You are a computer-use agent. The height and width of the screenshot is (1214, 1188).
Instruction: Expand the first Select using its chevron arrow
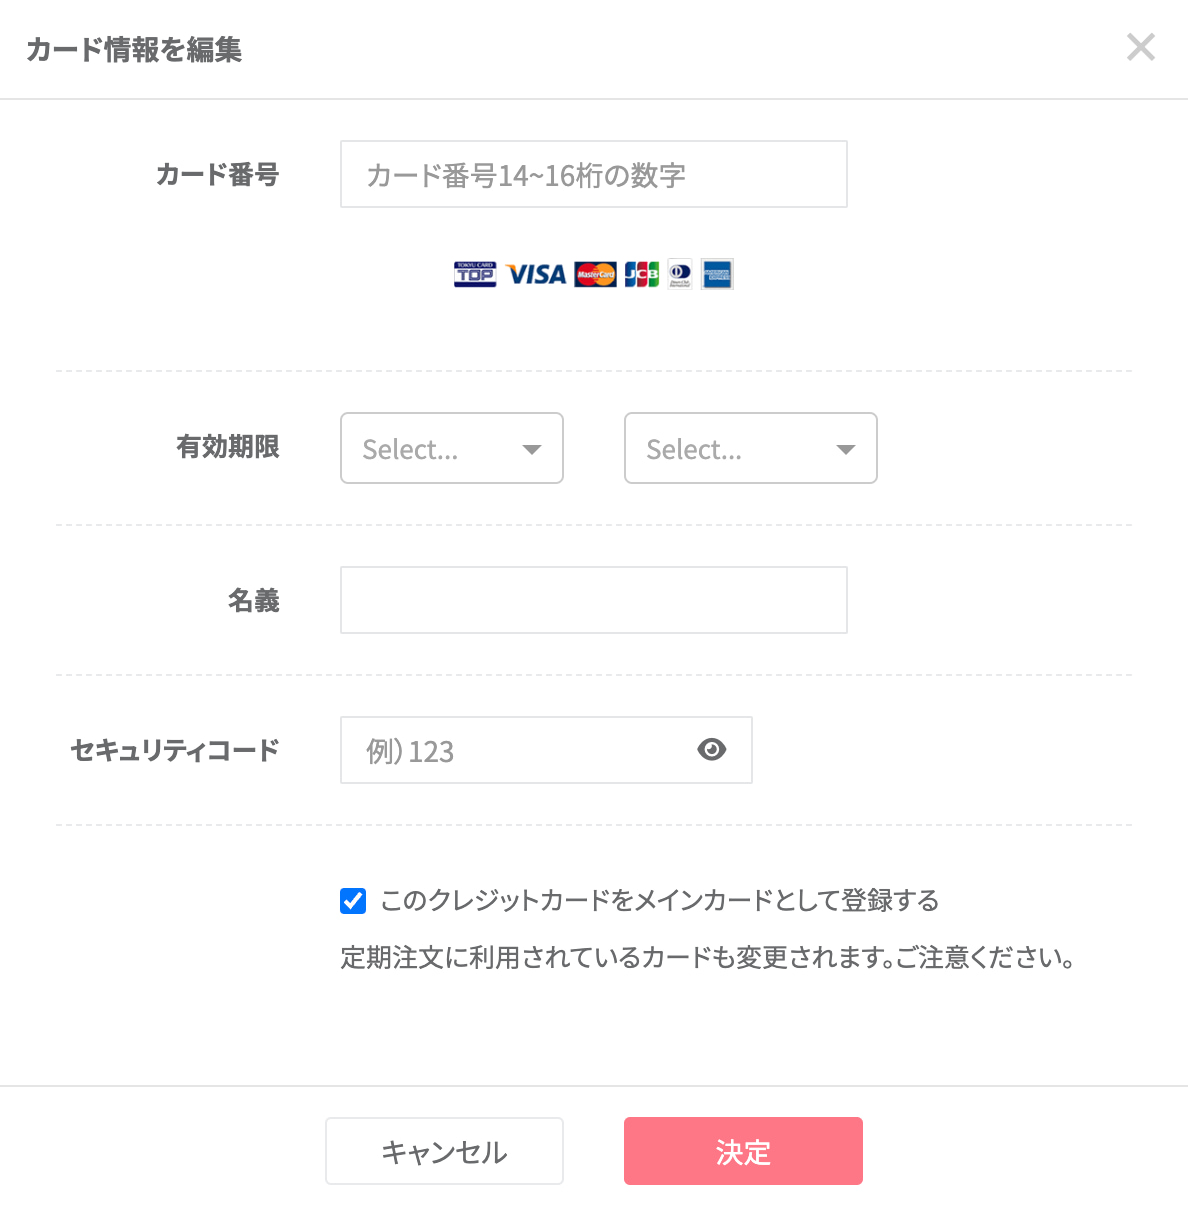point(533,448)
